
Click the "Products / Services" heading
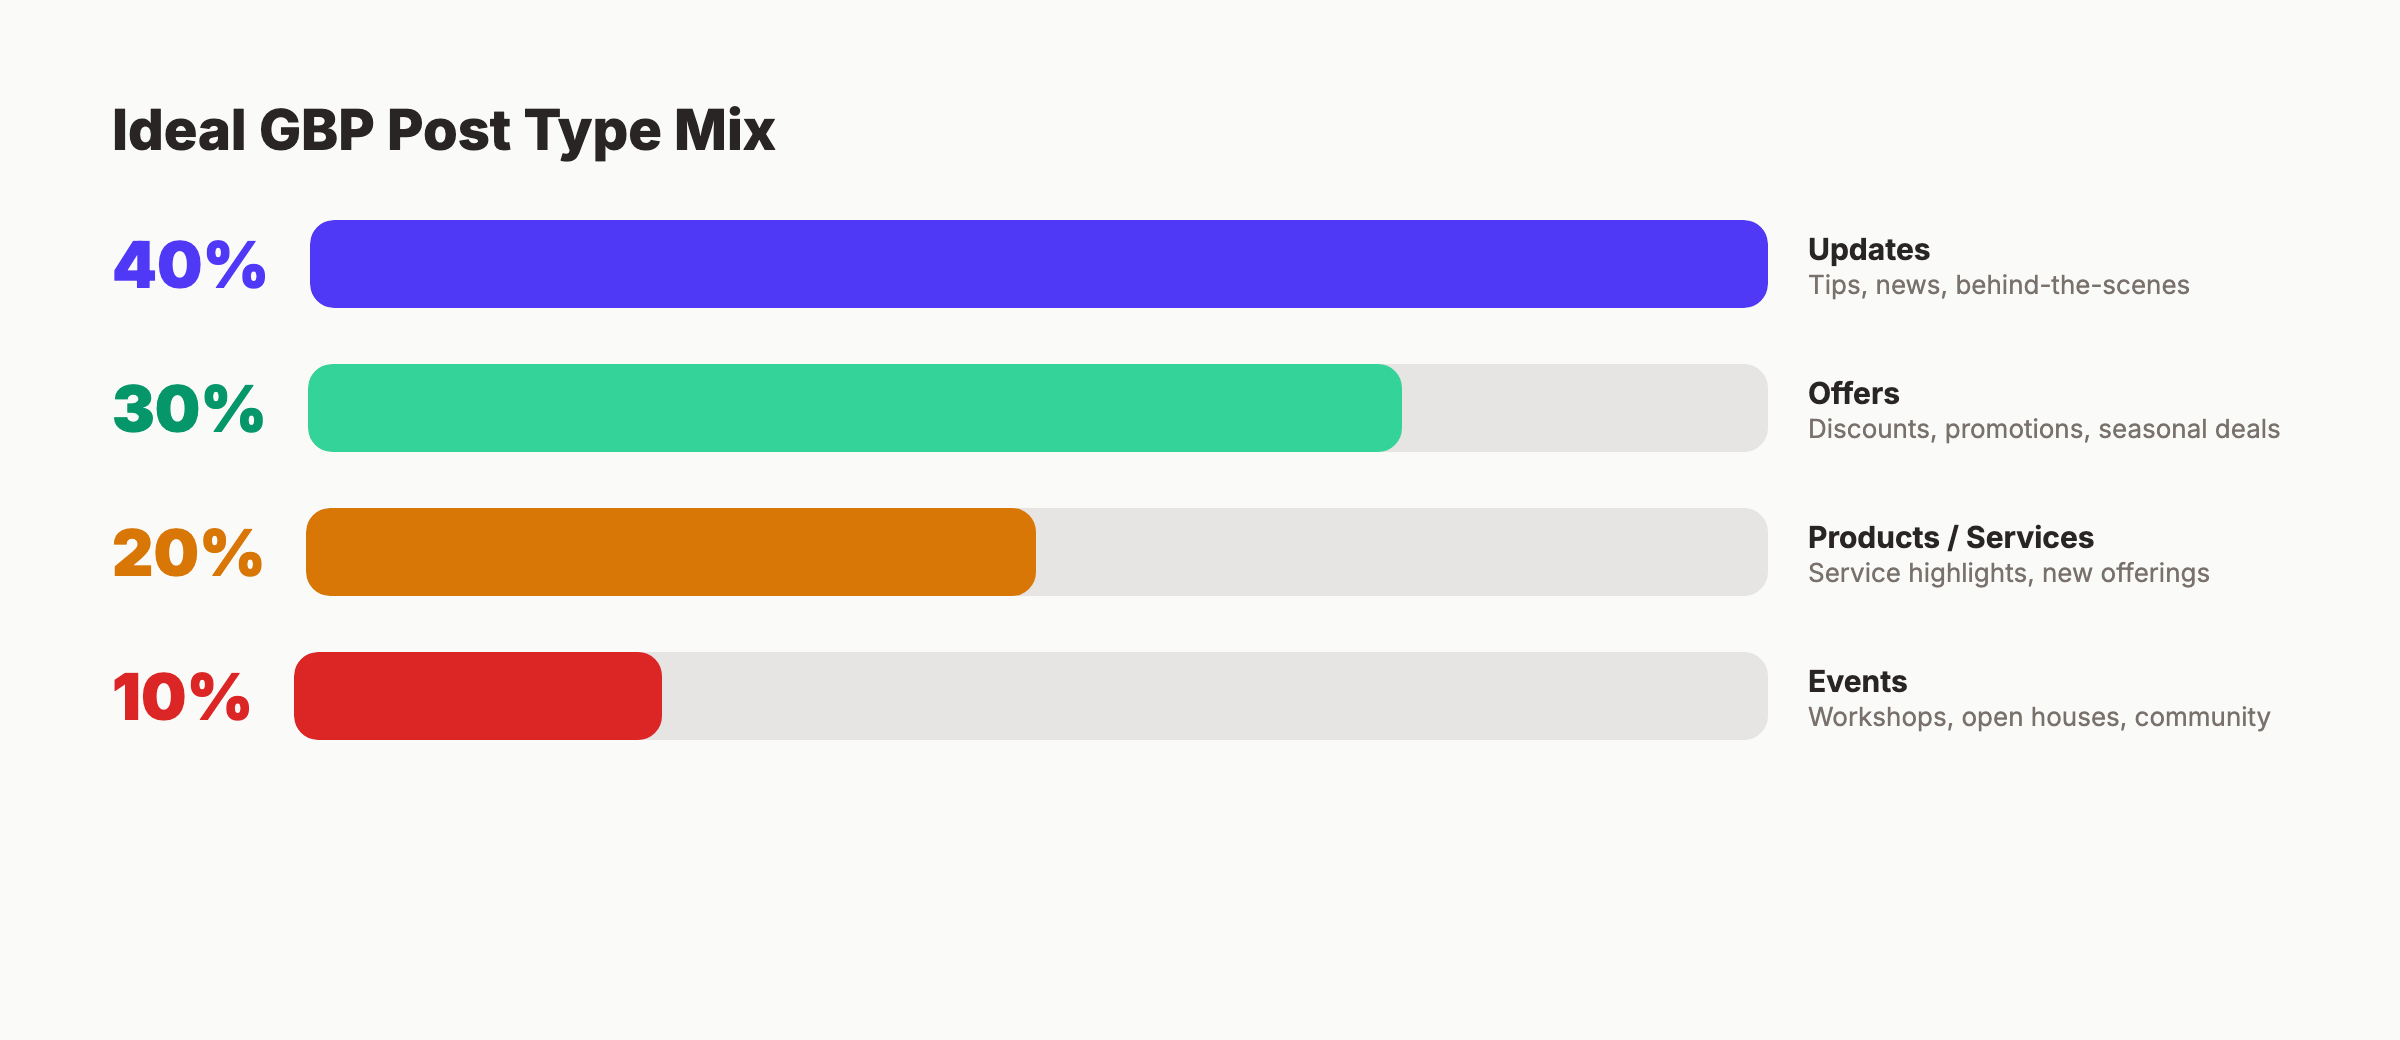pyautogui.click(x=1950, y=537)
